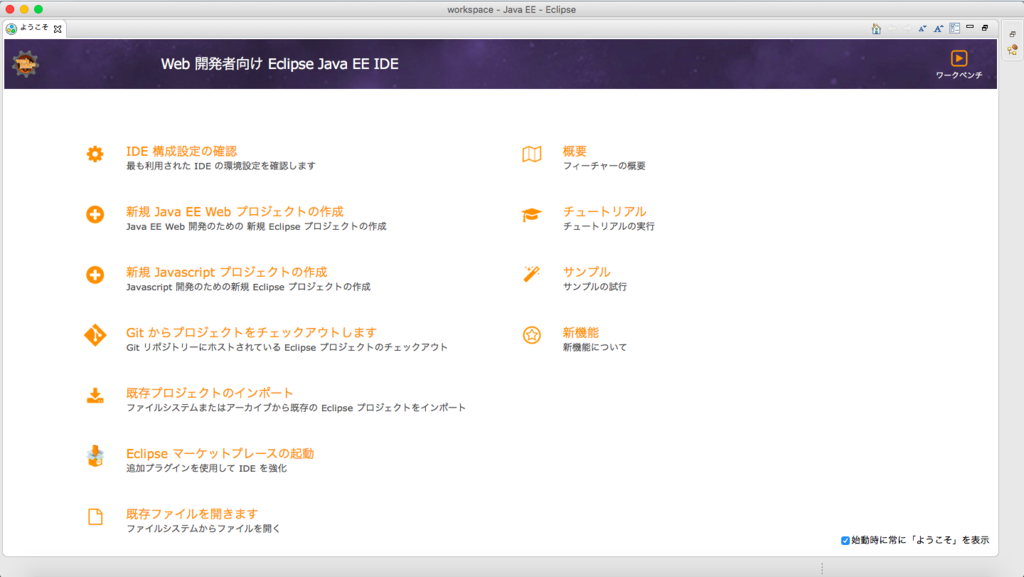Click the restore icon in right trim
The width and height of the screenshot is (1024, 577).
(x=1012, y=34)
